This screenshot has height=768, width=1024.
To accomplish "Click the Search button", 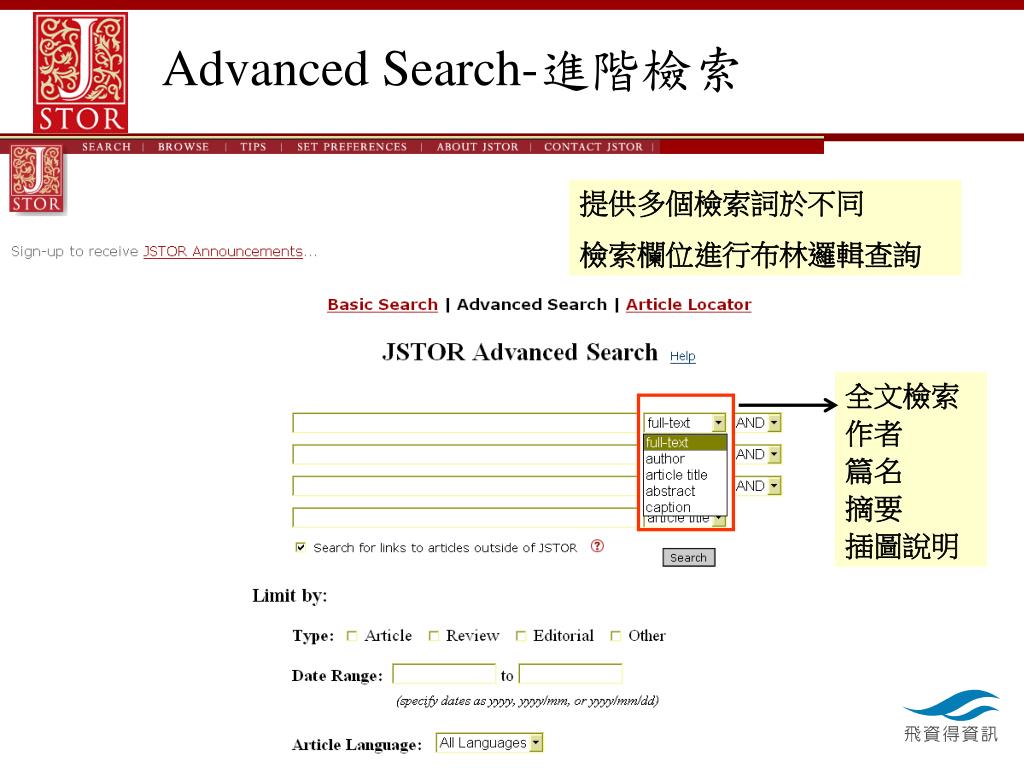I will [x=688, y=558].
